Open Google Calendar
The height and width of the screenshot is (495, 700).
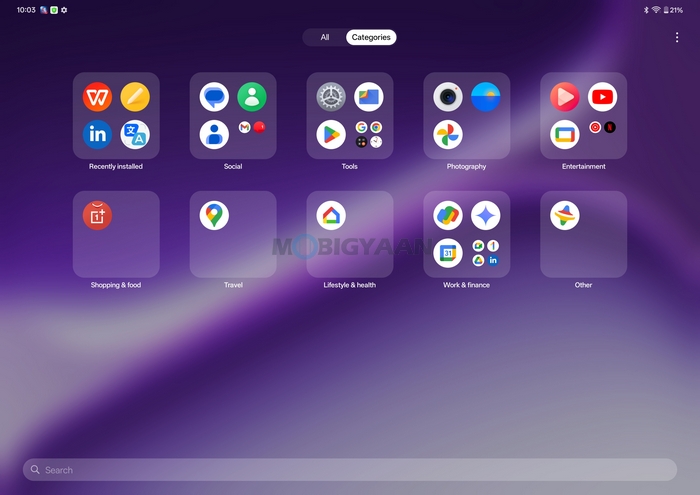coord(448,253)
